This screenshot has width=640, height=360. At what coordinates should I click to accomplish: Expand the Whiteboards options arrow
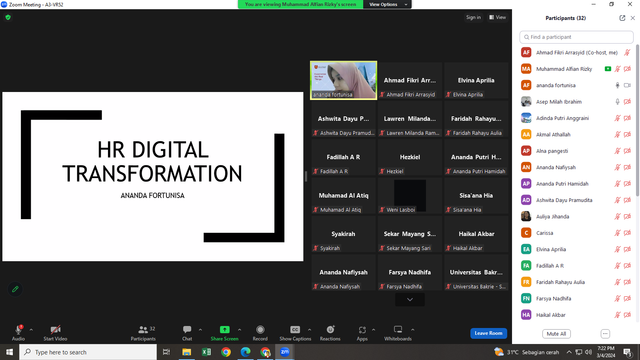pyautogui.click(x=413, y=329)
